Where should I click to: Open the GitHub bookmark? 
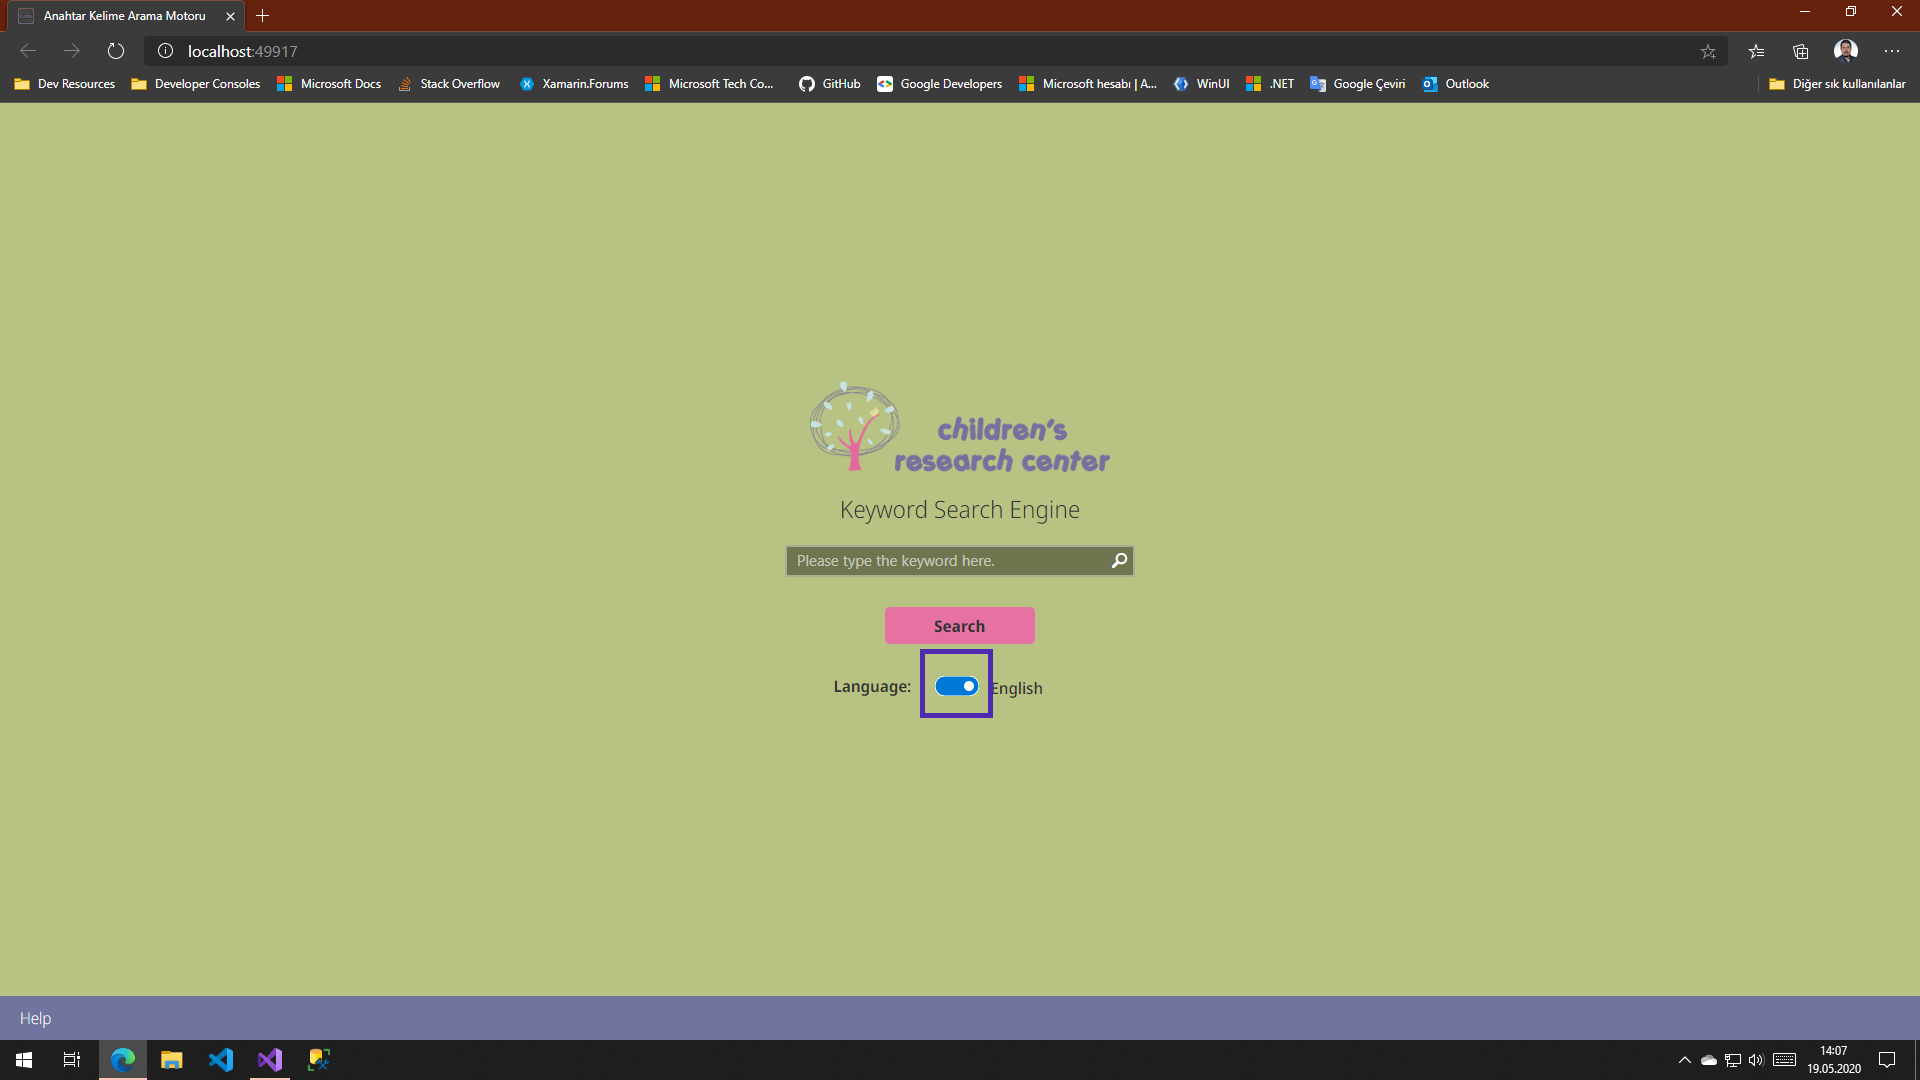click(x=829, y=84)
